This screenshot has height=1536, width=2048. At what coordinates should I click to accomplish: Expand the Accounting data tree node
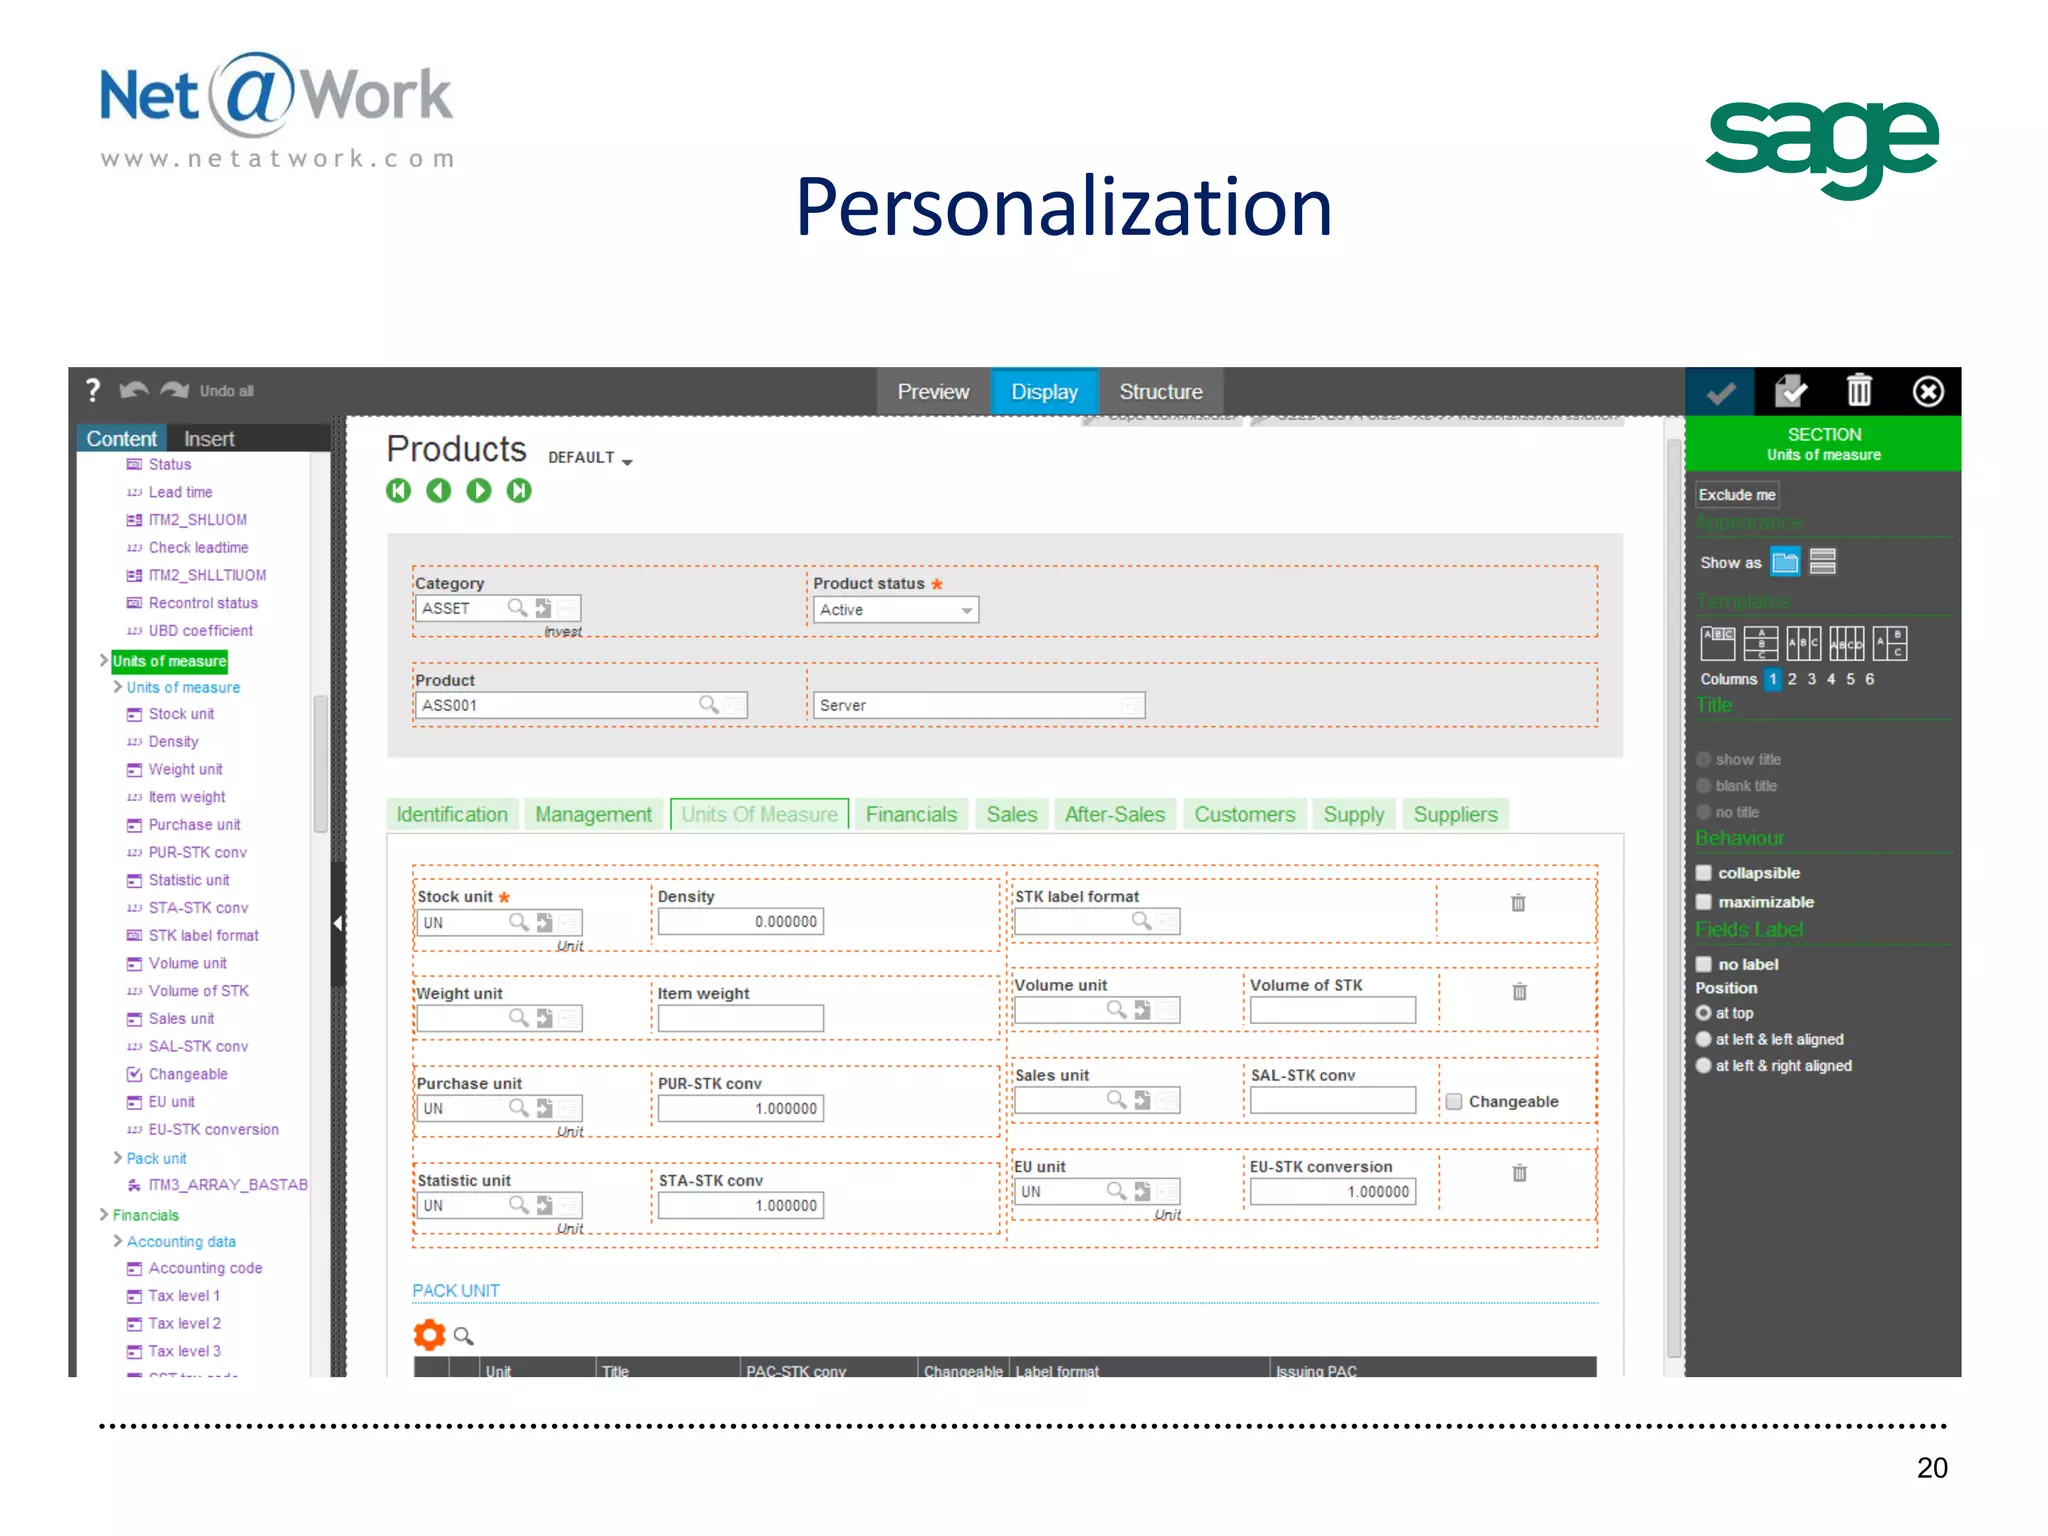click(118, 1241)
